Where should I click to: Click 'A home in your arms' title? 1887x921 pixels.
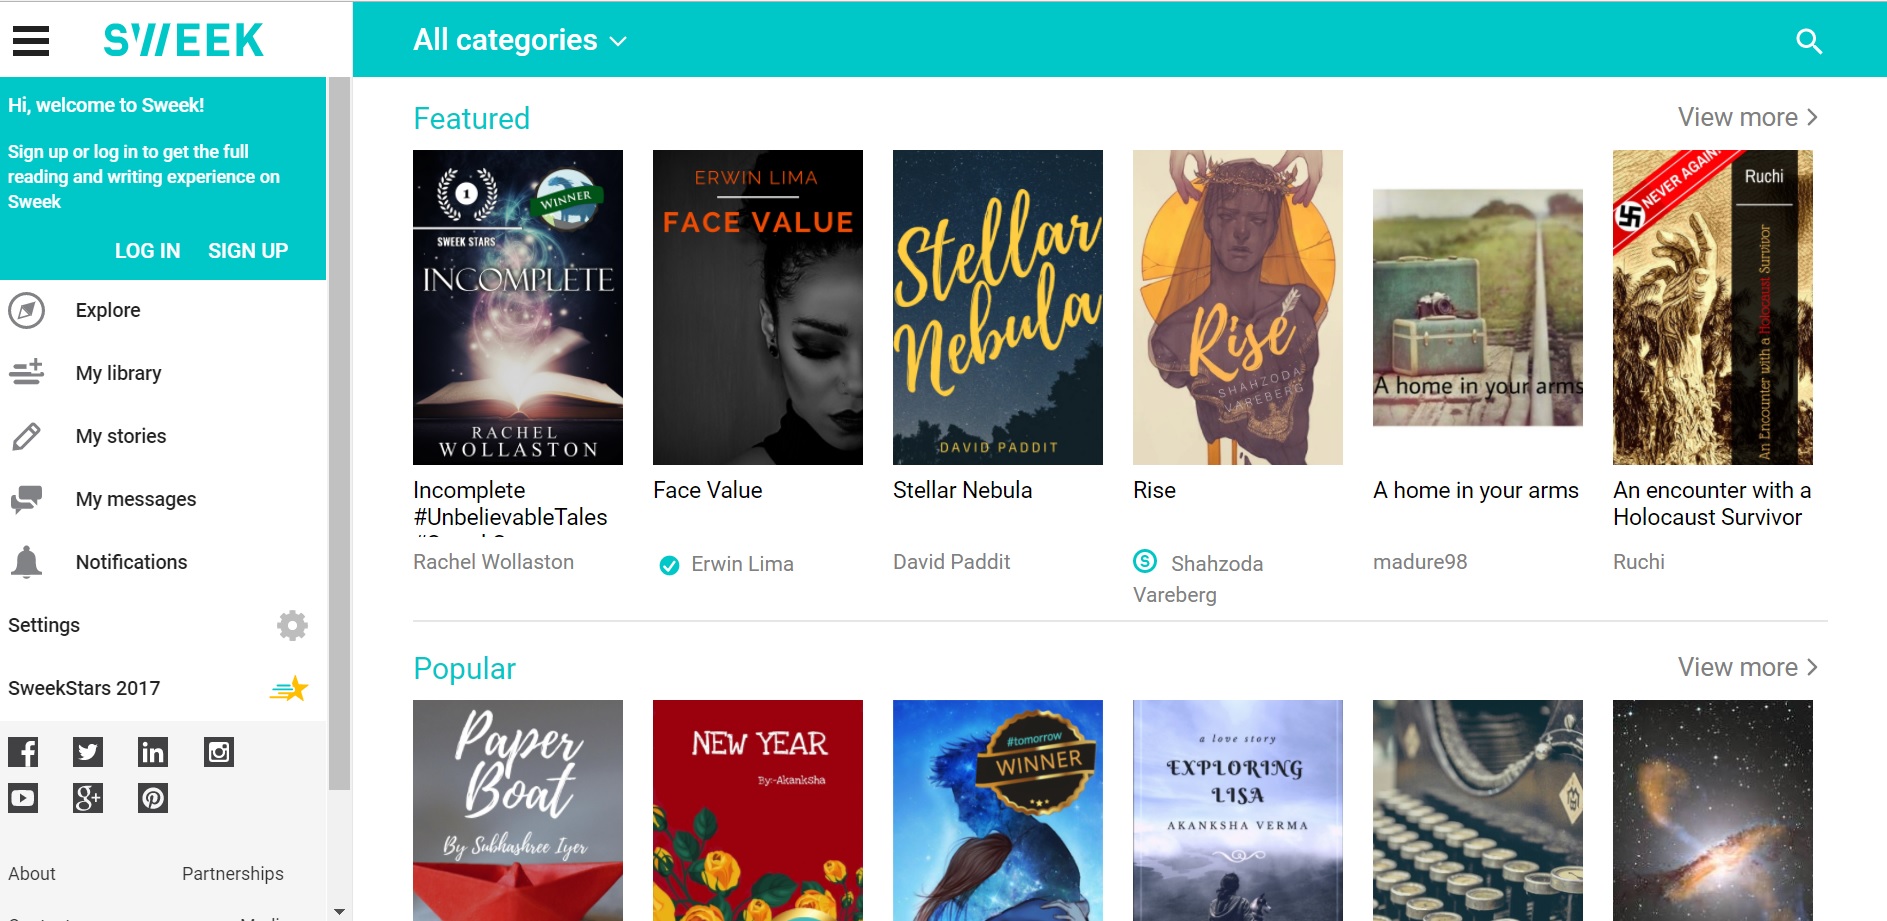click(x=1476, y=490)
